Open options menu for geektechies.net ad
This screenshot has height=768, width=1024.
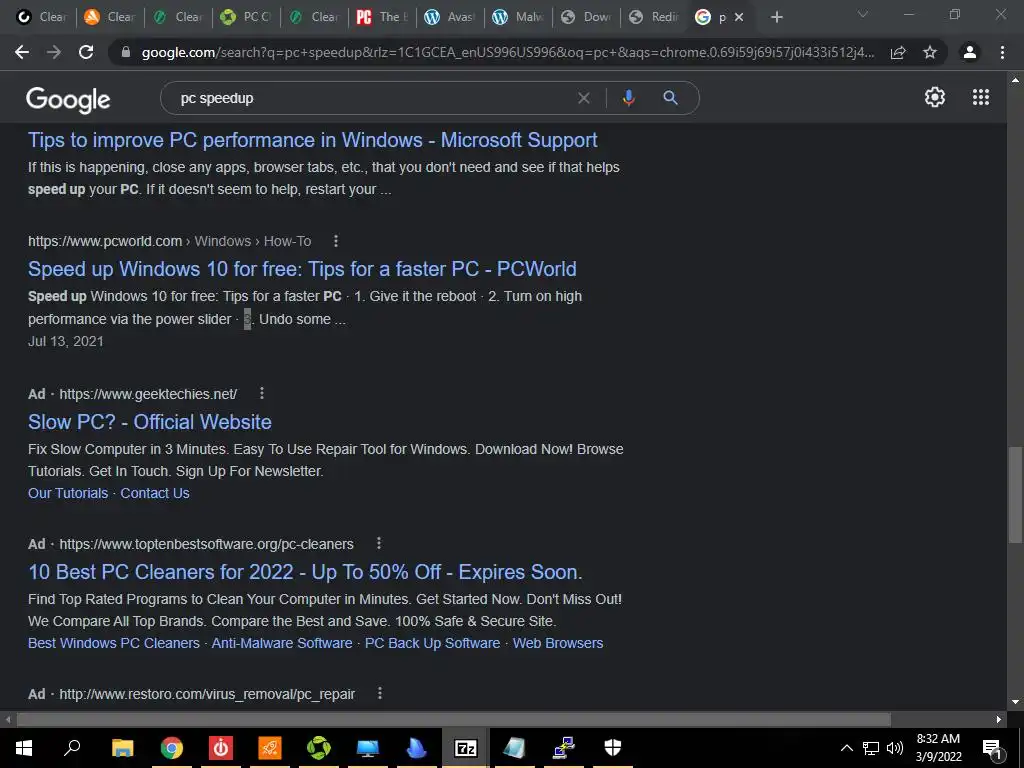262,393
